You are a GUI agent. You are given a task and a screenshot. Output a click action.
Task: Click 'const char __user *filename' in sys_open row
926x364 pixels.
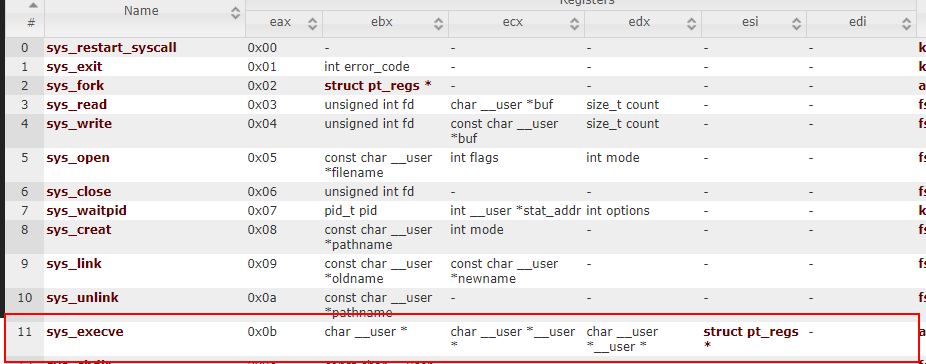[x=379, y=165]
